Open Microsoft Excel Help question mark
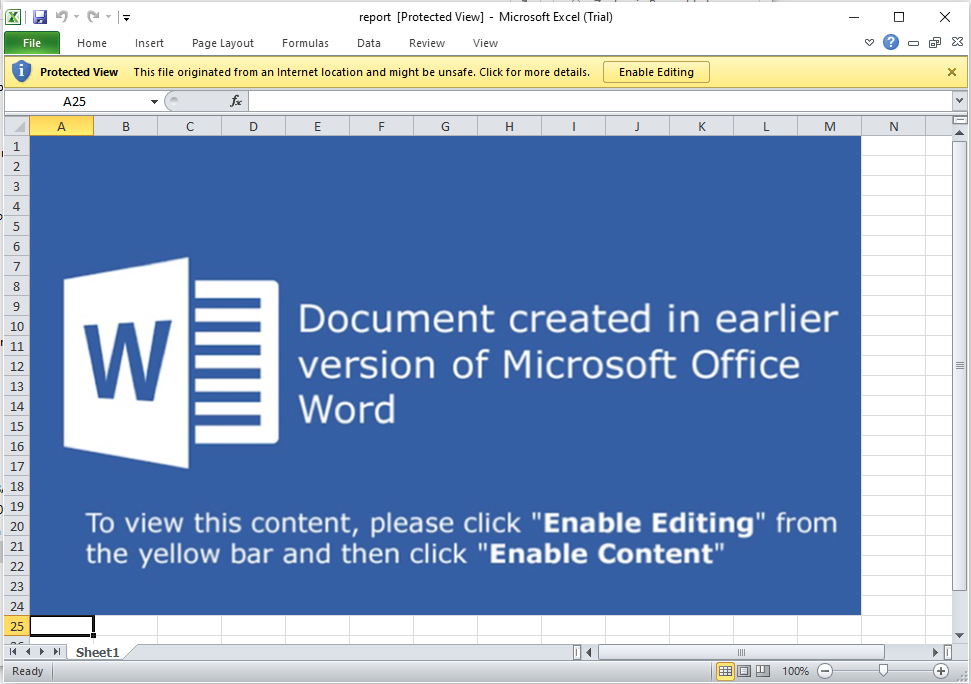This screenshot has height=684, width=971. pos(890,42)
